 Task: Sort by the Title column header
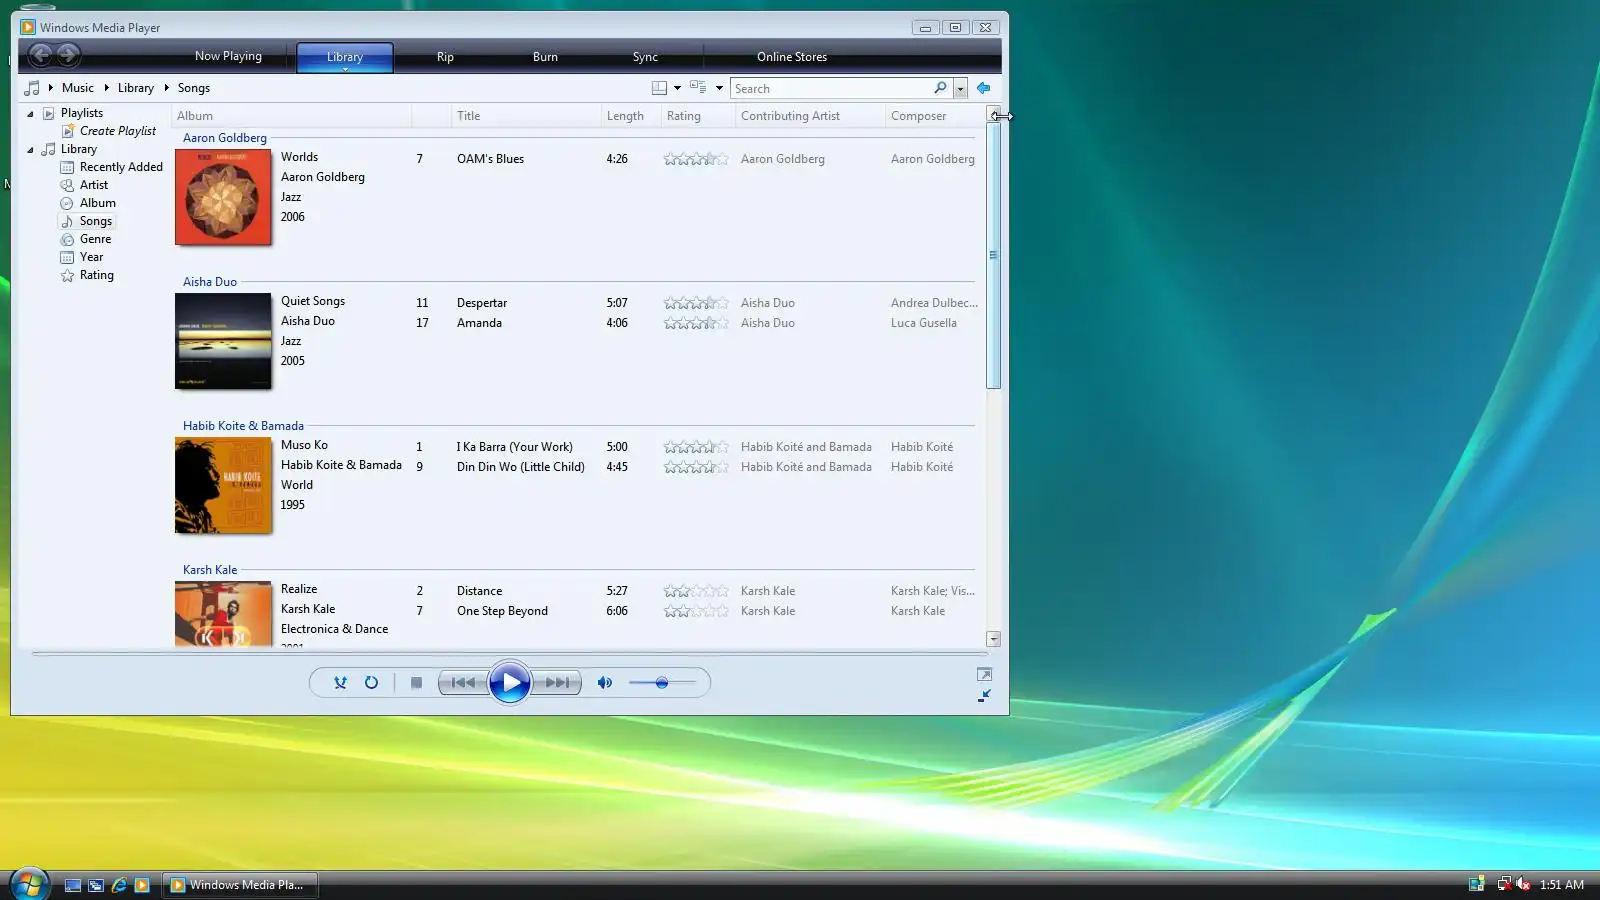click(526, 116)
